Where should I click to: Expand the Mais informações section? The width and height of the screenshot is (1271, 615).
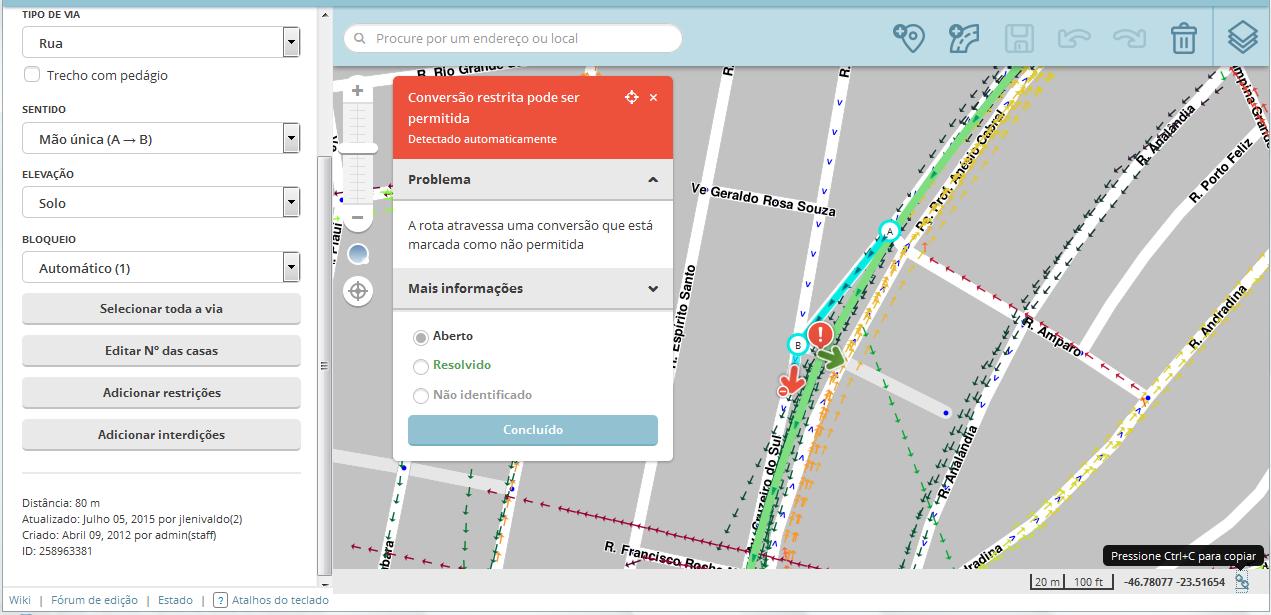pos(532,289)
